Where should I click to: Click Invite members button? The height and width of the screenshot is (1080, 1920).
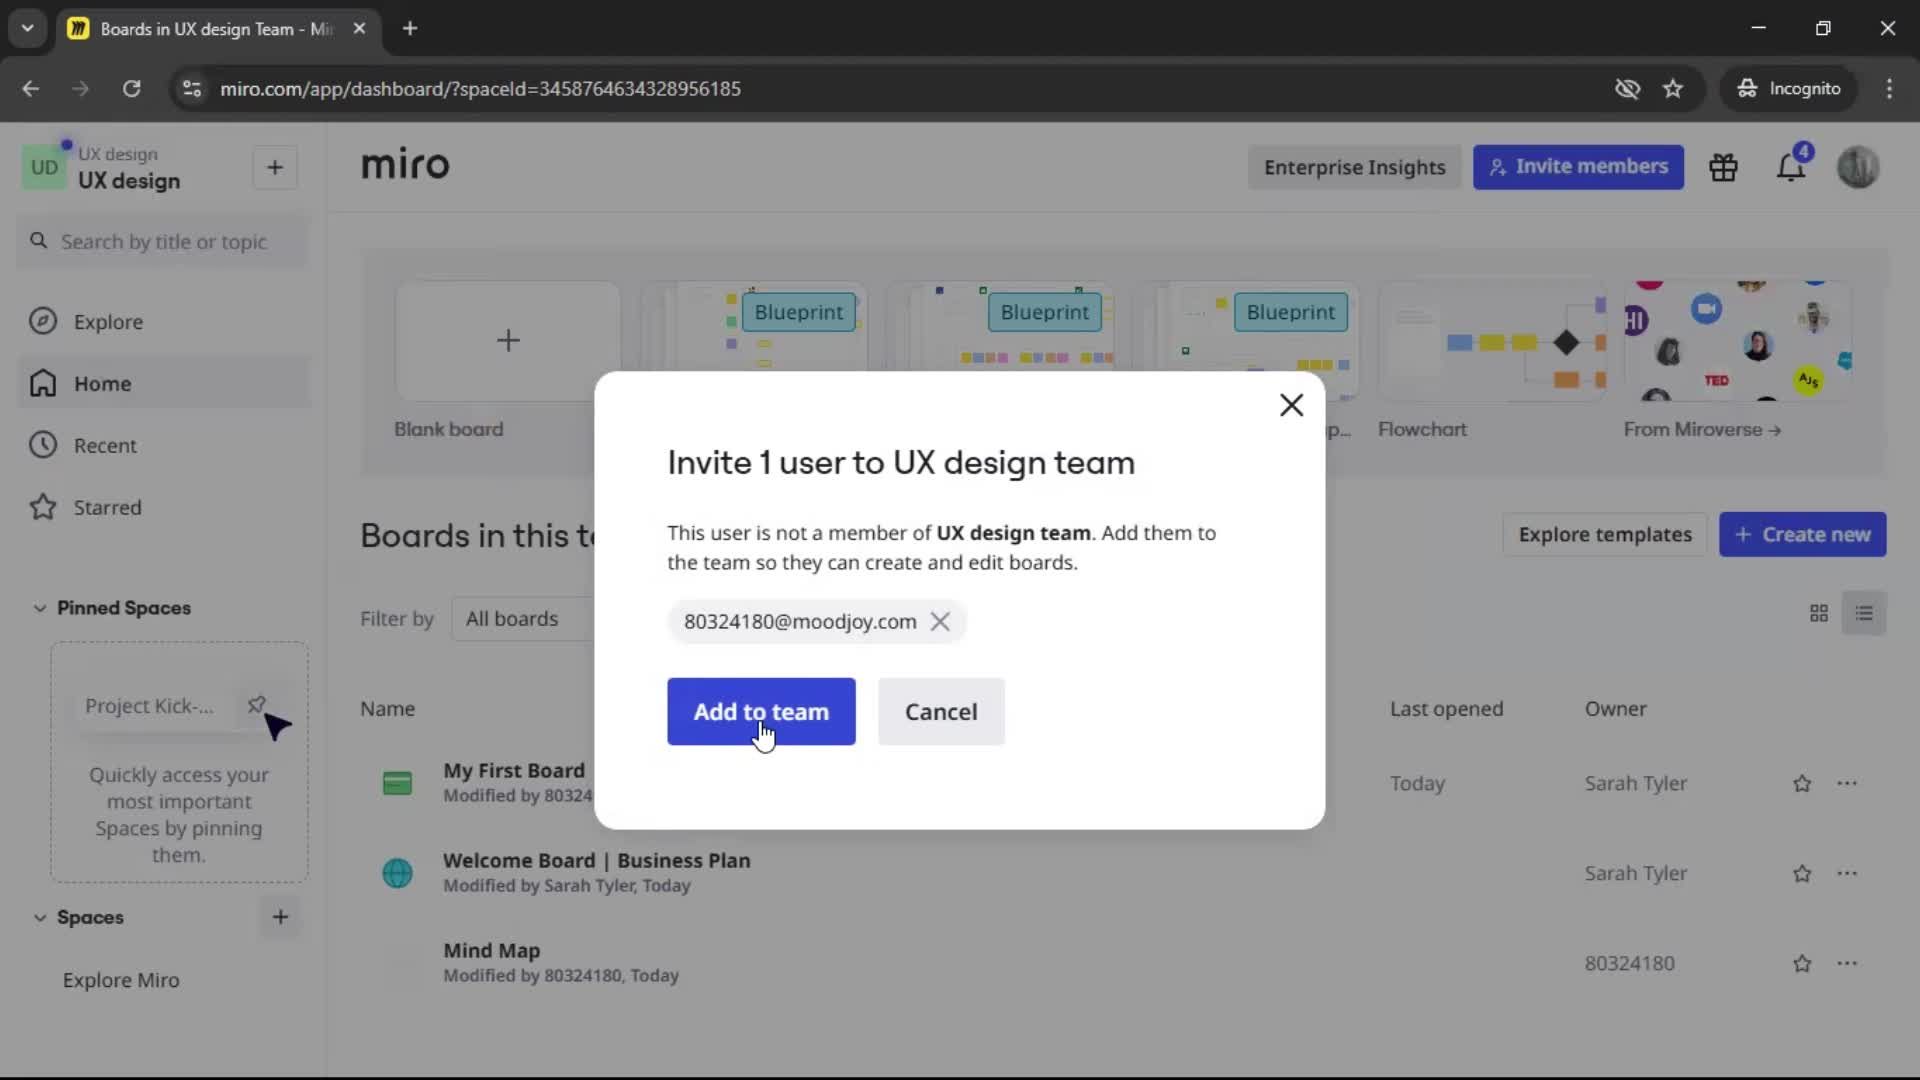pos(1578,167)
